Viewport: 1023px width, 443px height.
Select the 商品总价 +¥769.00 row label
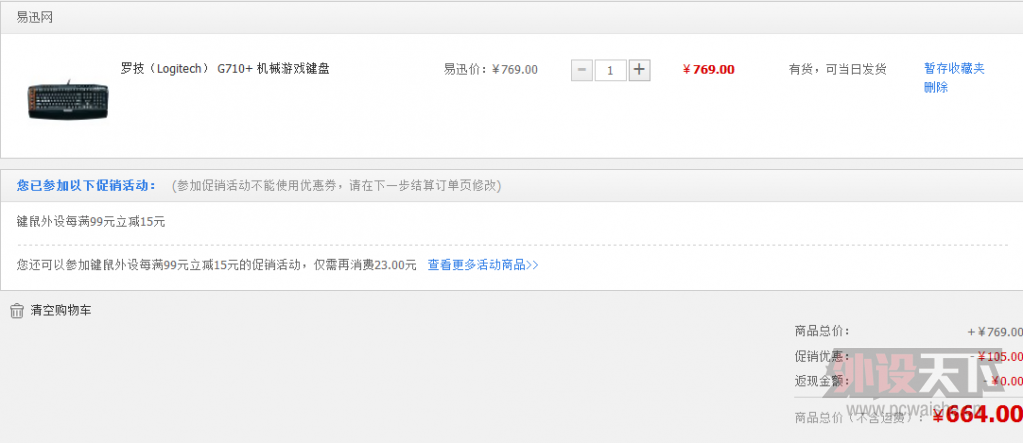(x=822, y=331)
